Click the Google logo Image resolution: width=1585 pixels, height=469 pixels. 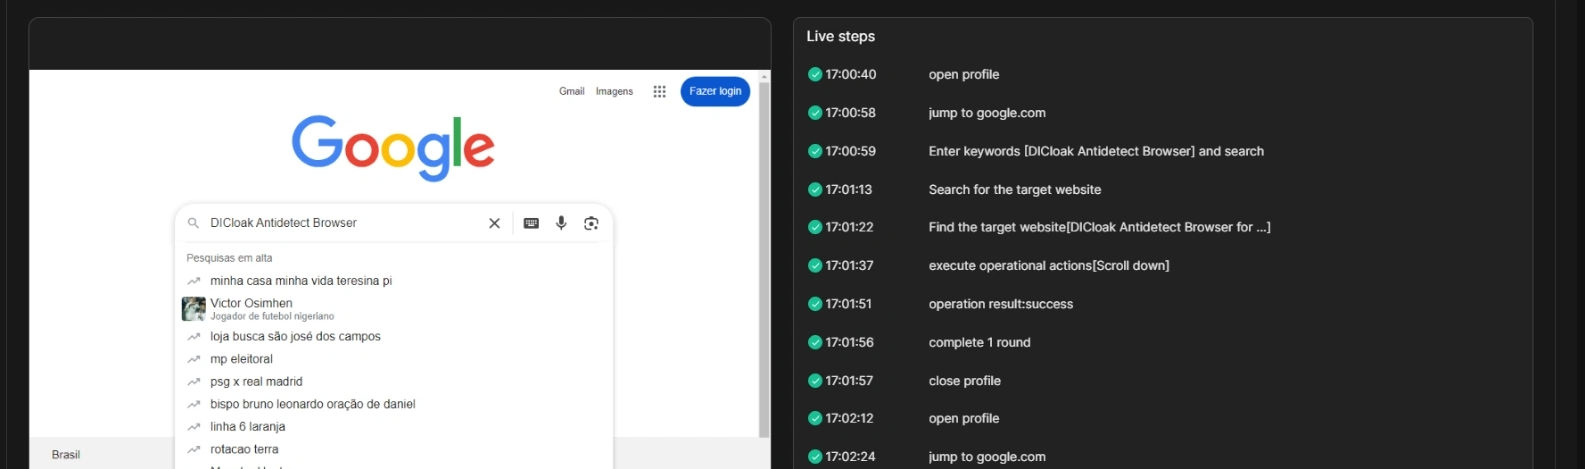[x=393, y=148]
